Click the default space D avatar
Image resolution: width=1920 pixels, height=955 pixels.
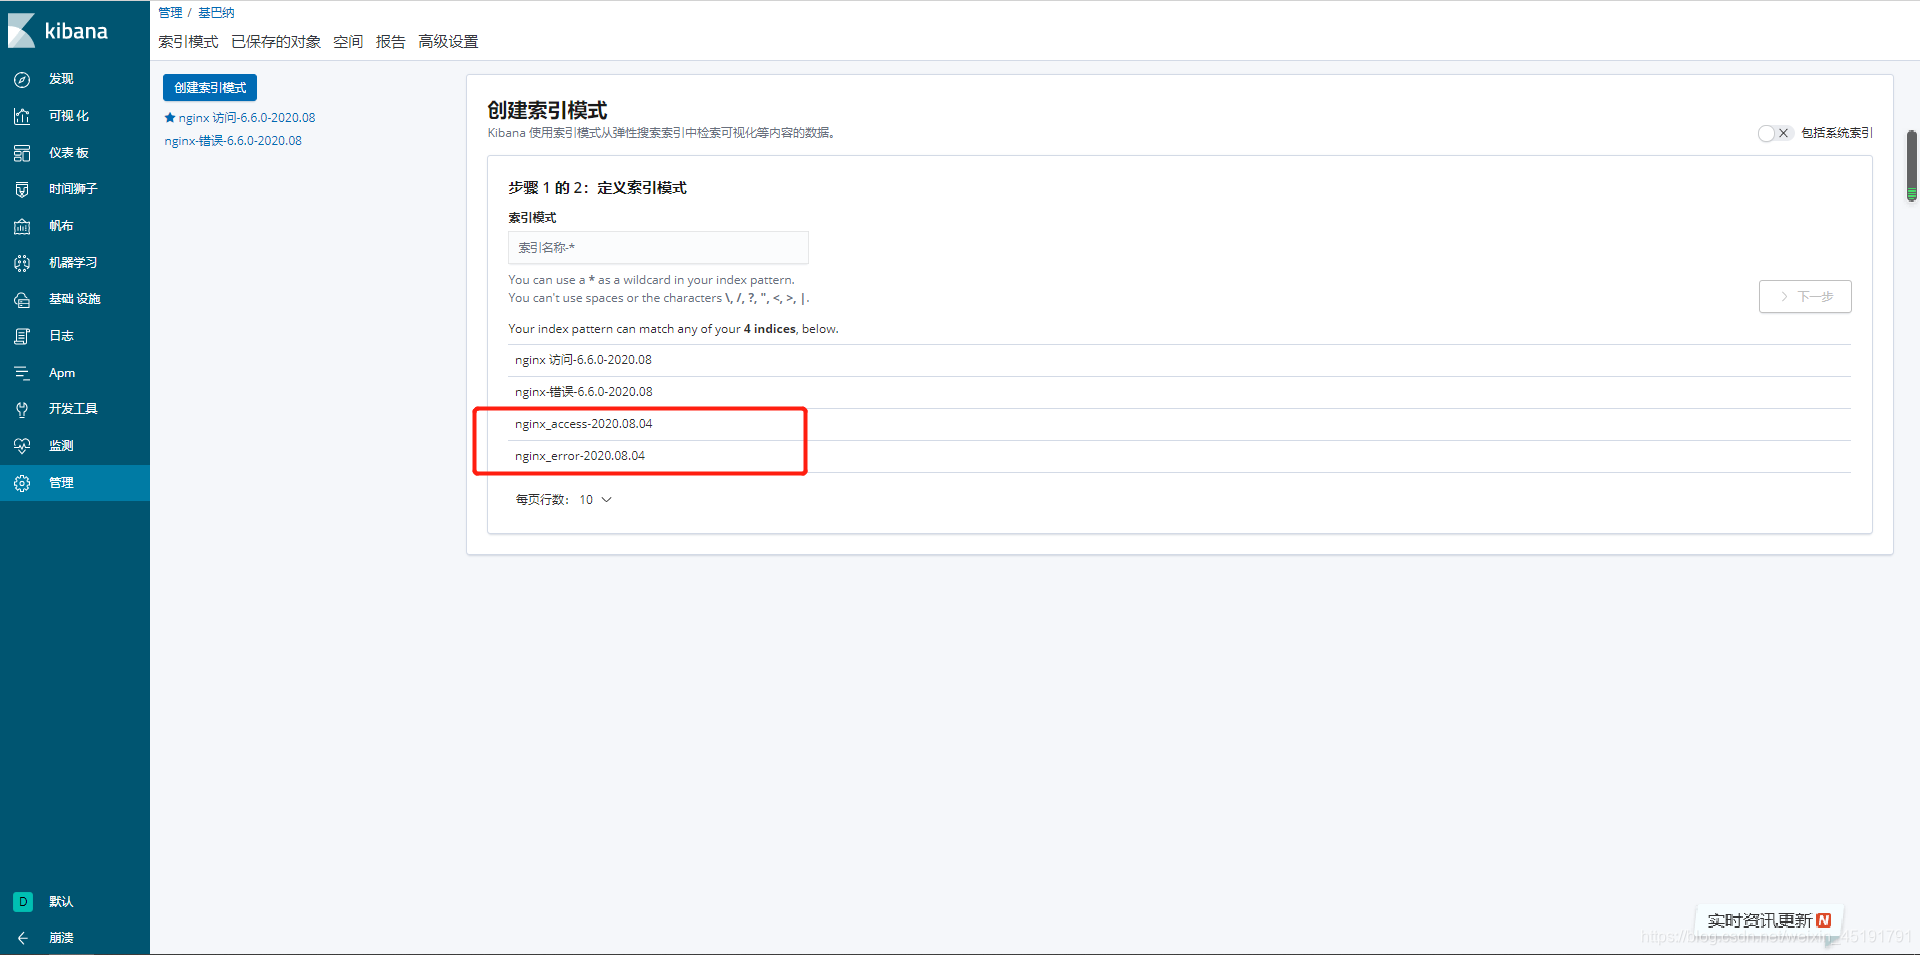pos(23,902)
